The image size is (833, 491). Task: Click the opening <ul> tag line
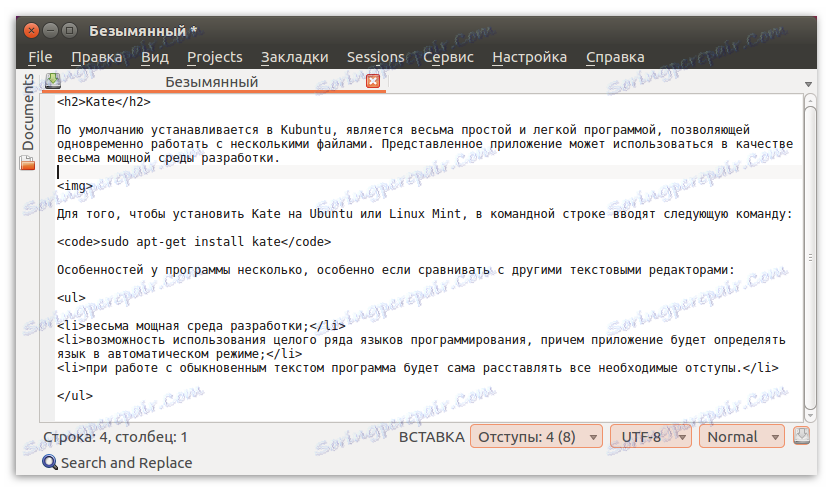pos(71,298)
